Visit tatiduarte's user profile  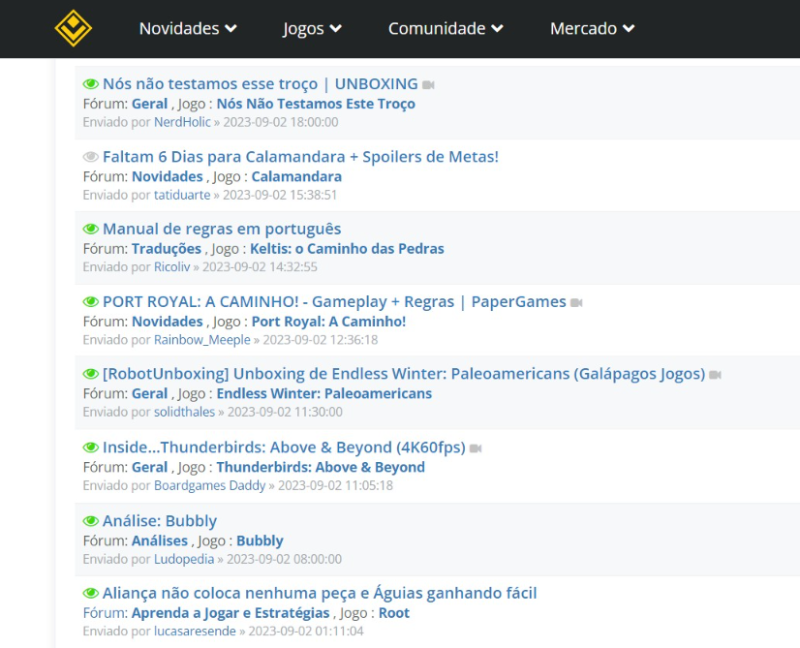pyautogui.click(x=182, y=195)
